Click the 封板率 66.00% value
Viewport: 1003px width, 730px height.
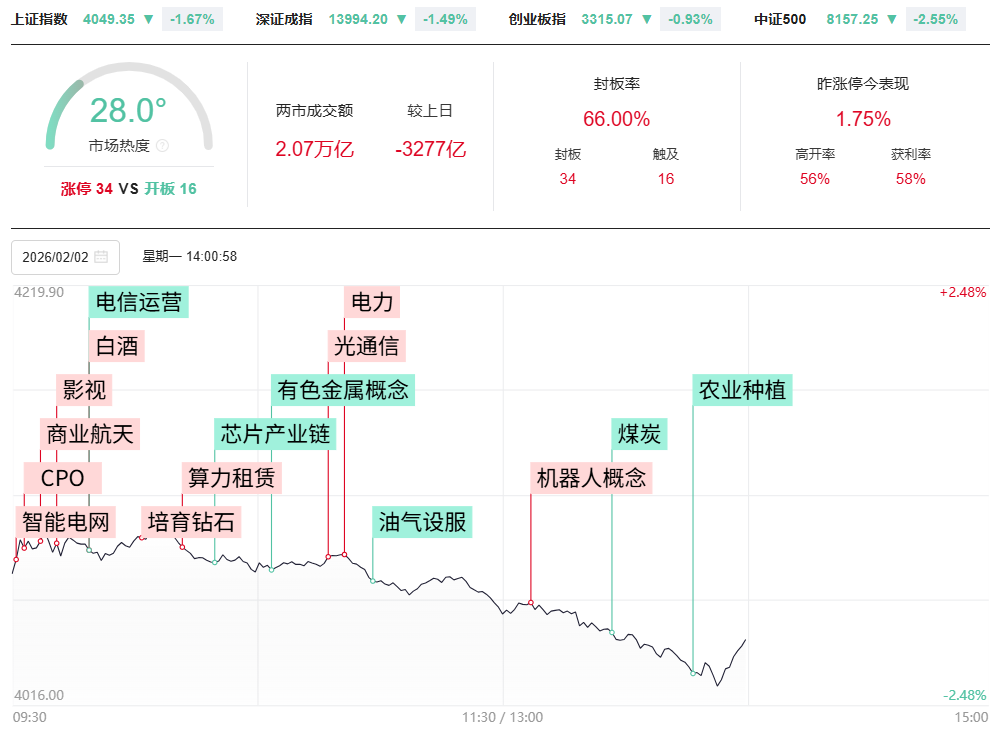(616, 119)
